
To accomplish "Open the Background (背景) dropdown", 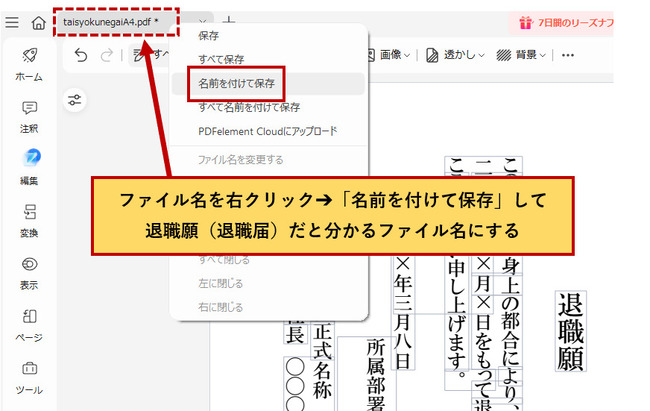I will click(521, 55).
